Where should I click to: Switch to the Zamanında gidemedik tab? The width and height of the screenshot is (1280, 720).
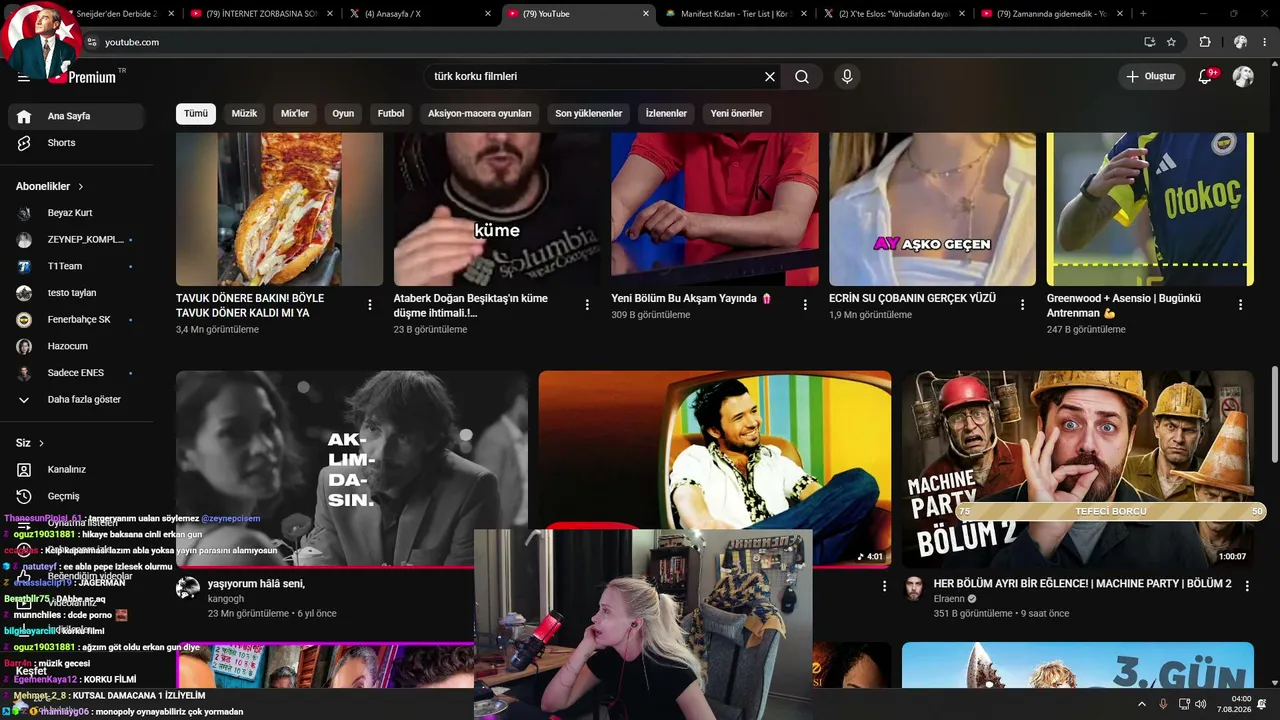coord(1051,14)
